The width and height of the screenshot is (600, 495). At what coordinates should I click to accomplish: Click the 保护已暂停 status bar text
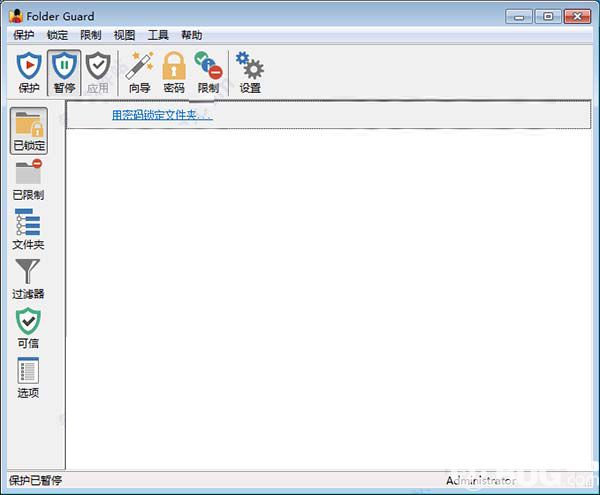coord(35,480)
